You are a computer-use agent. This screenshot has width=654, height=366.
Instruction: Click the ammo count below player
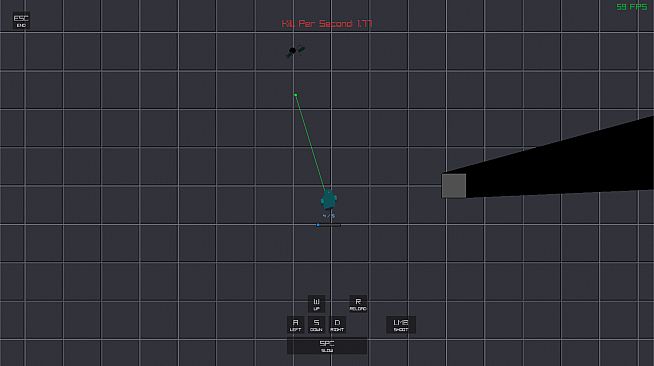coord(329,216)
